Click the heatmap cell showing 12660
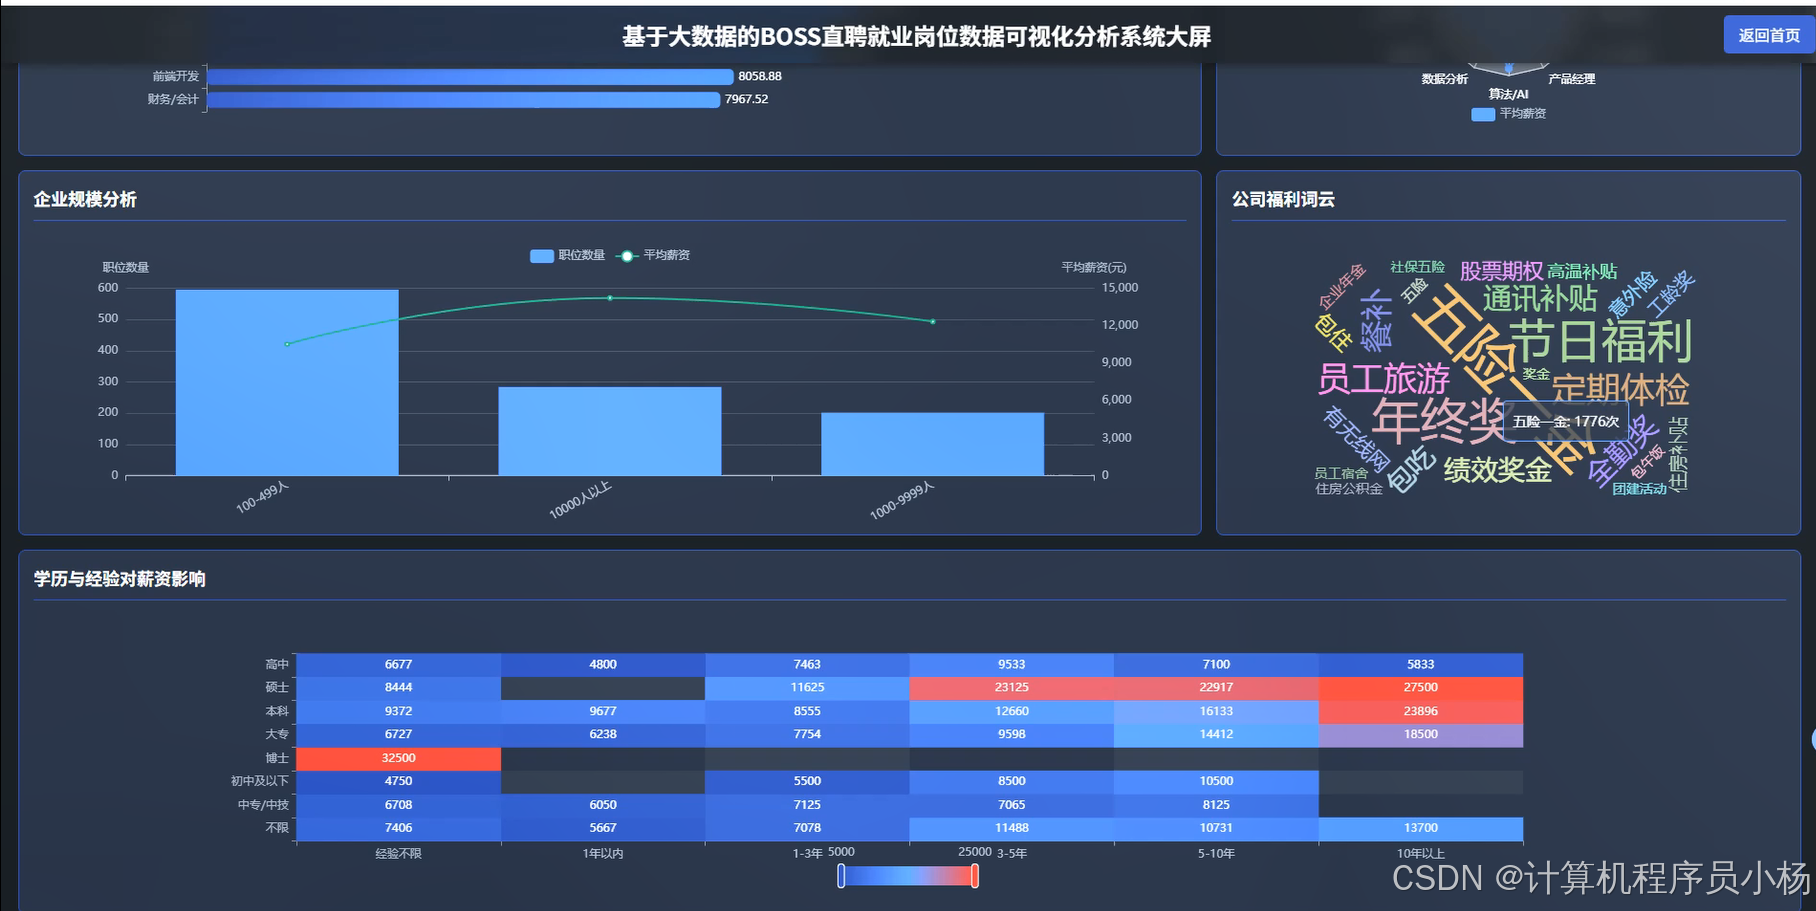 1011,712
